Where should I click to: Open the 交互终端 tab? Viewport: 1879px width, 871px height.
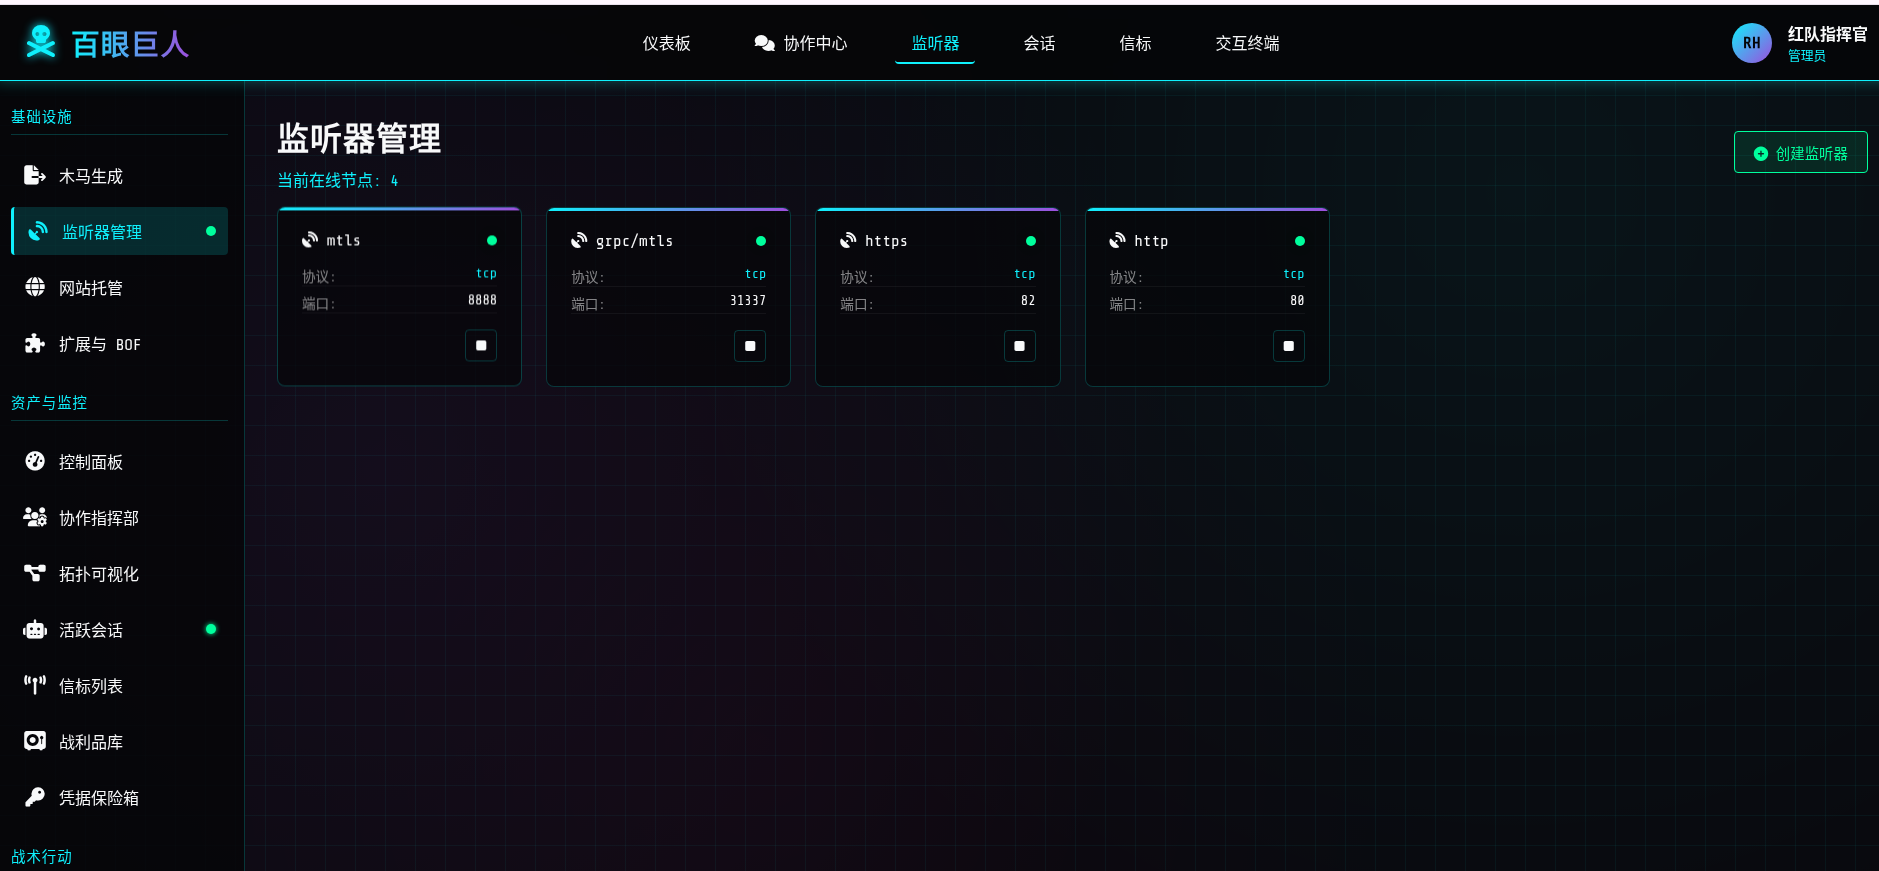pos(1247,43)
